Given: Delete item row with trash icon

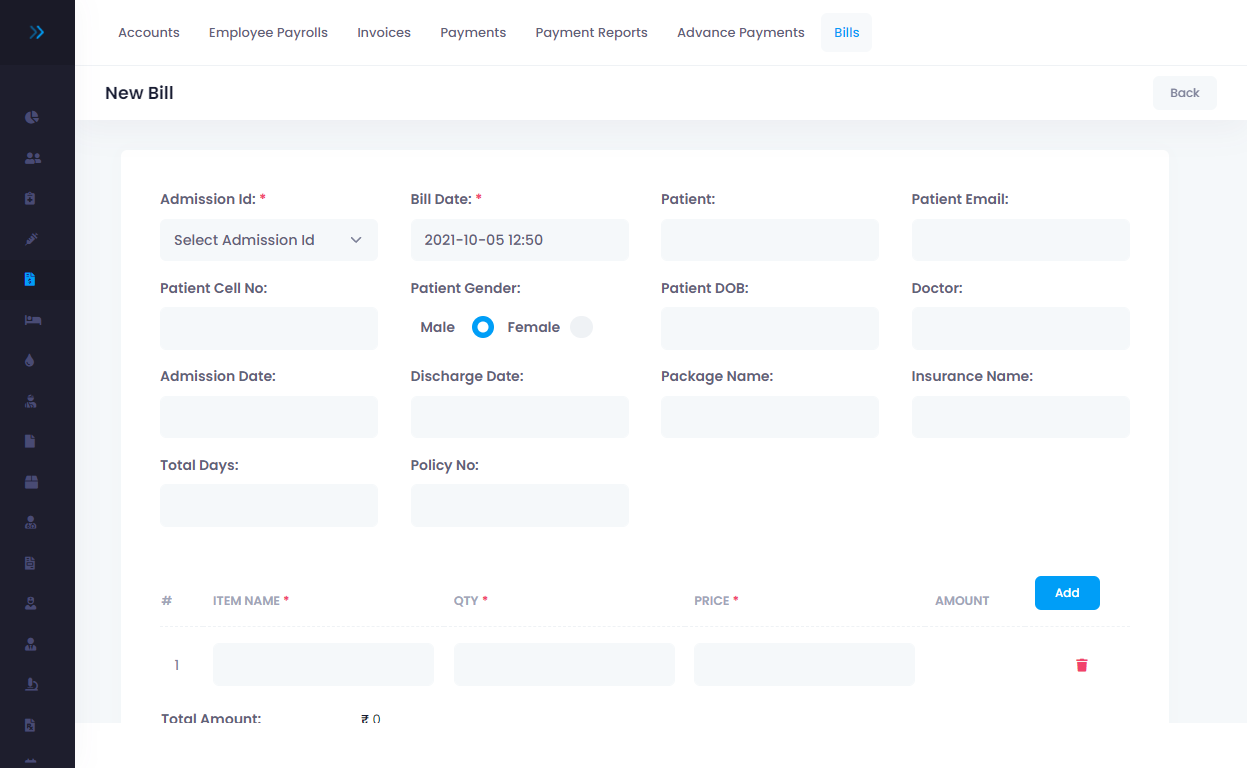Looking at the screenshot, I should click(1081, 665).
